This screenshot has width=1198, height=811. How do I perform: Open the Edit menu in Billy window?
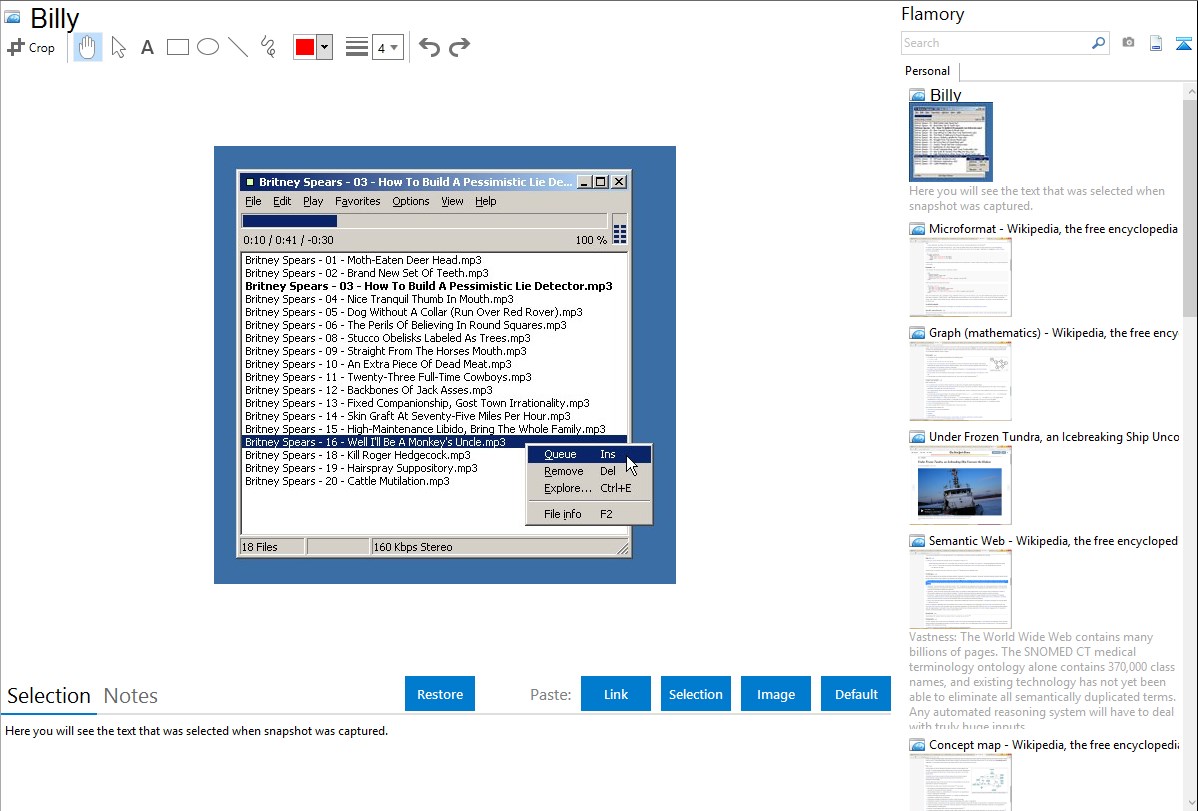click(282, 201)
